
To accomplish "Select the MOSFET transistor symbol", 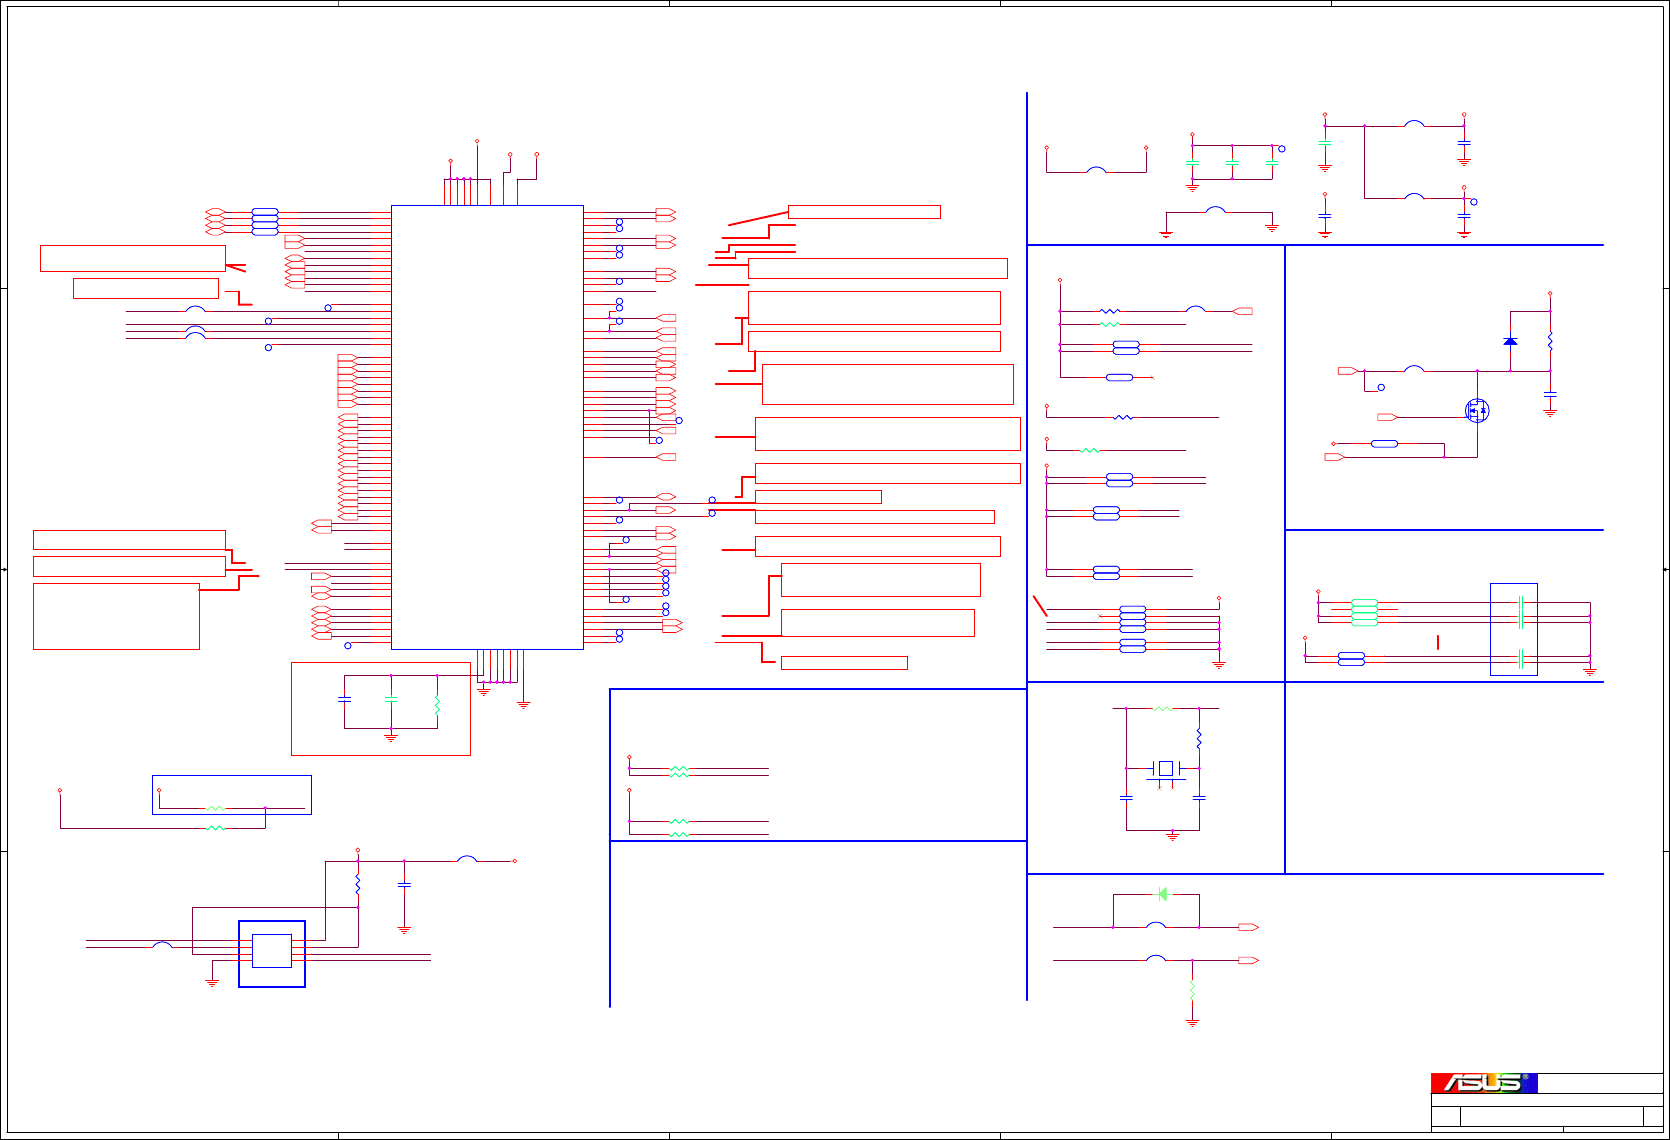I will coord(1477,410).
